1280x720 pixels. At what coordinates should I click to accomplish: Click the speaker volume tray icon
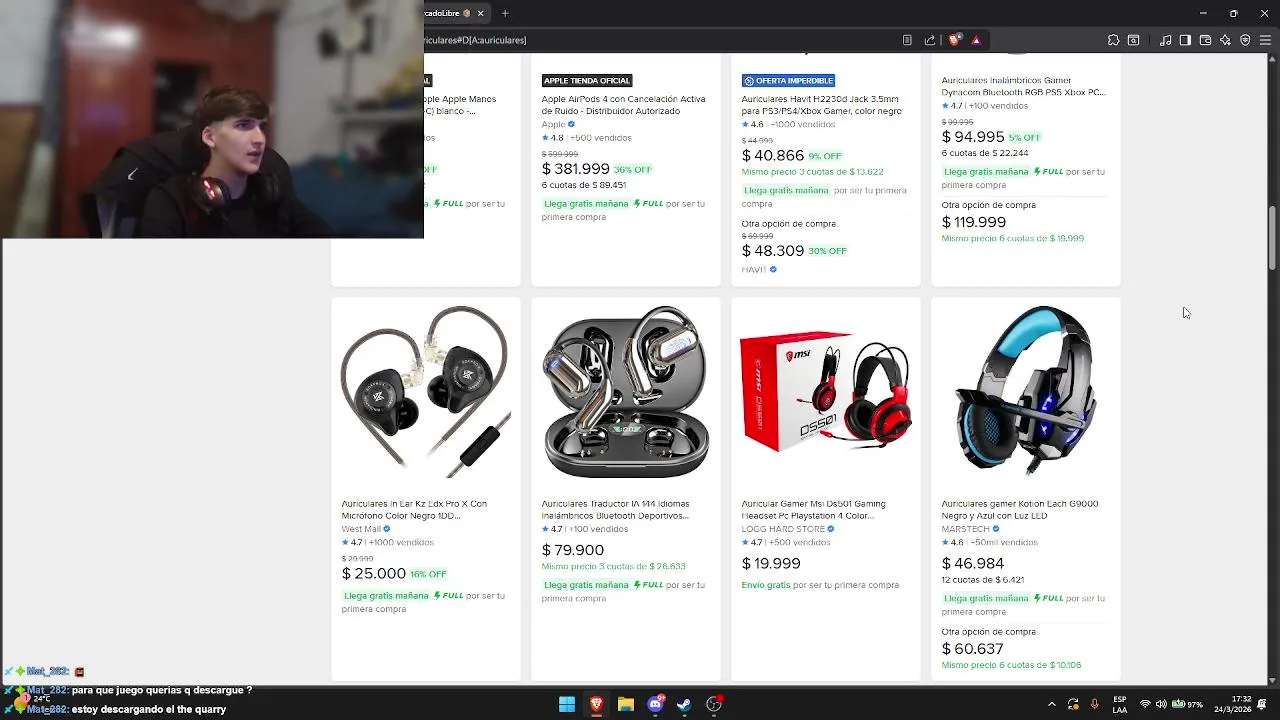(1161, 704)
